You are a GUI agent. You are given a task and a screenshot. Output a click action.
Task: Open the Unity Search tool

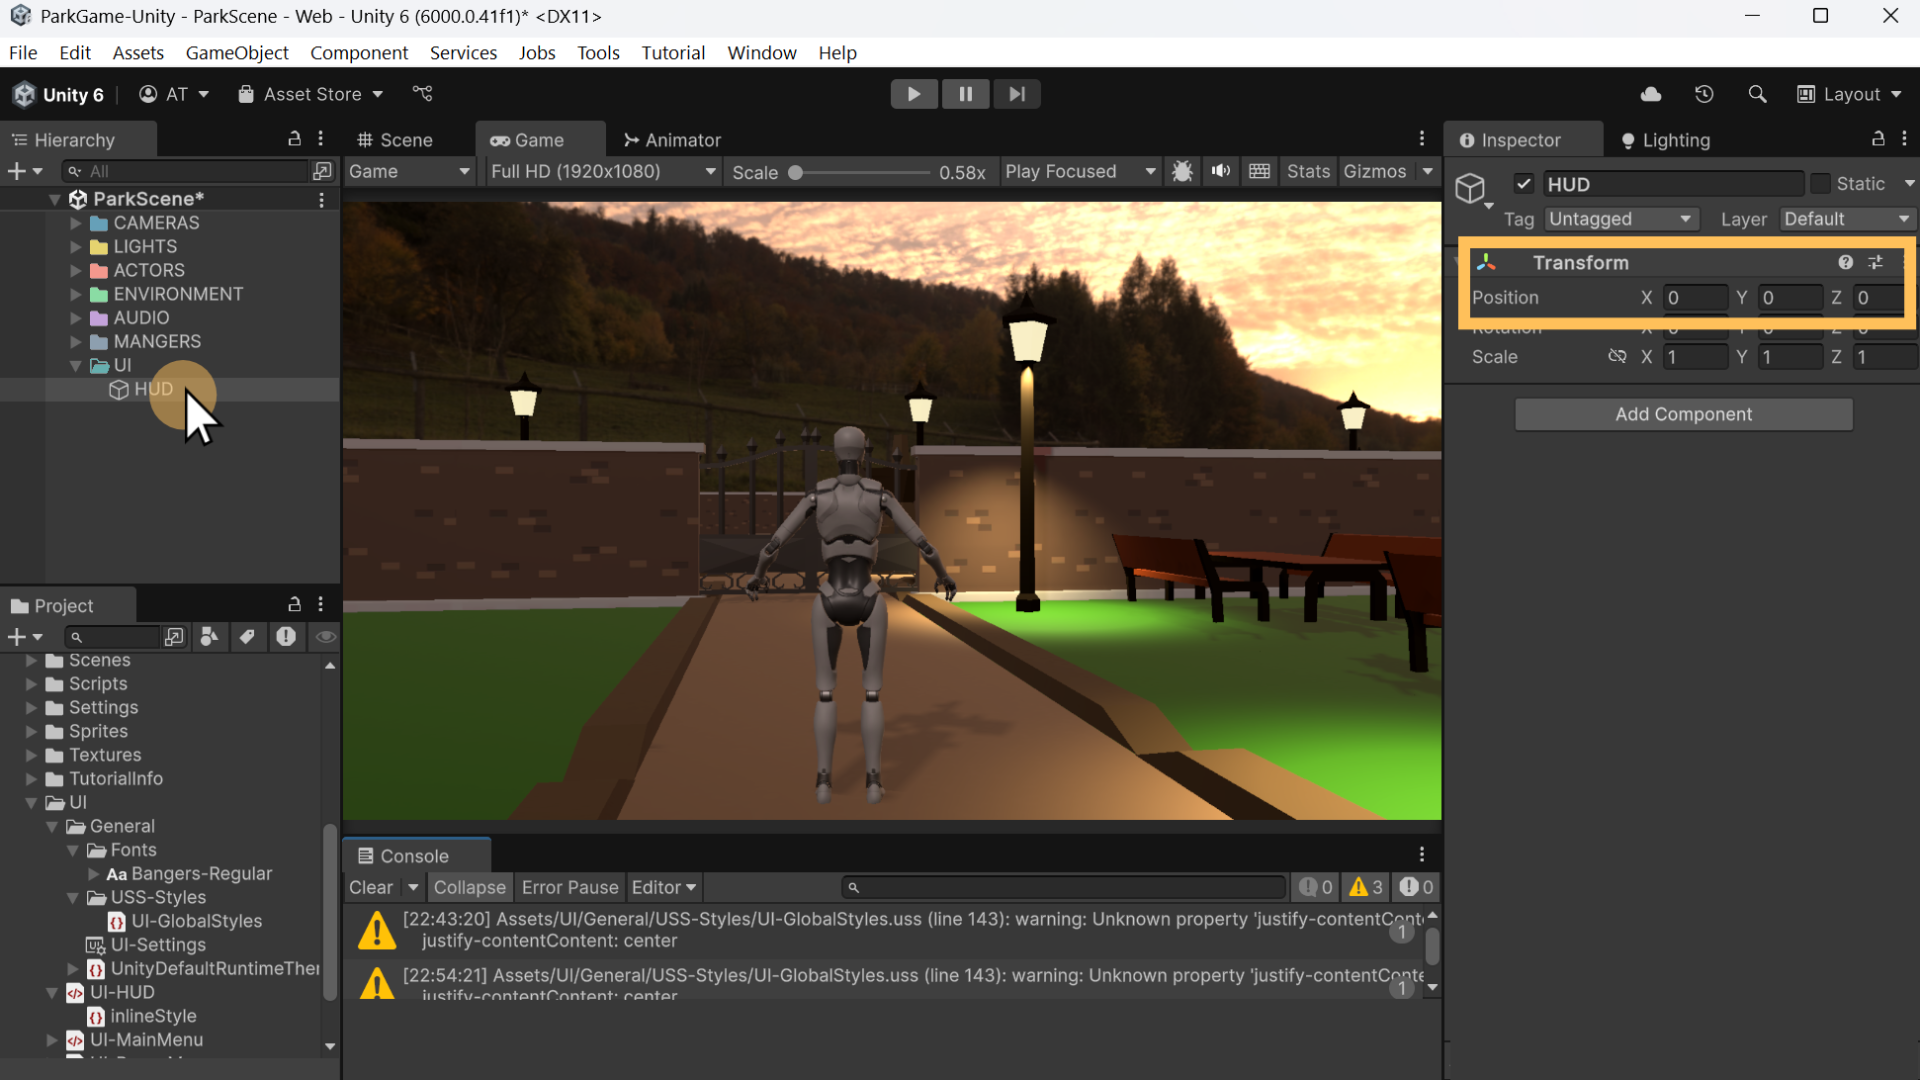point(1757,93)
